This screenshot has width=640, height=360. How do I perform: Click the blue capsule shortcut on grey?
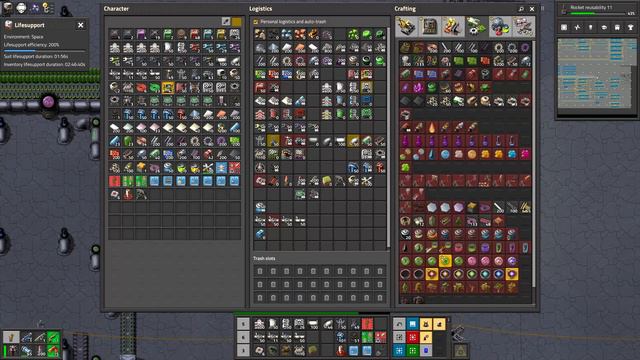click(426, 351)
